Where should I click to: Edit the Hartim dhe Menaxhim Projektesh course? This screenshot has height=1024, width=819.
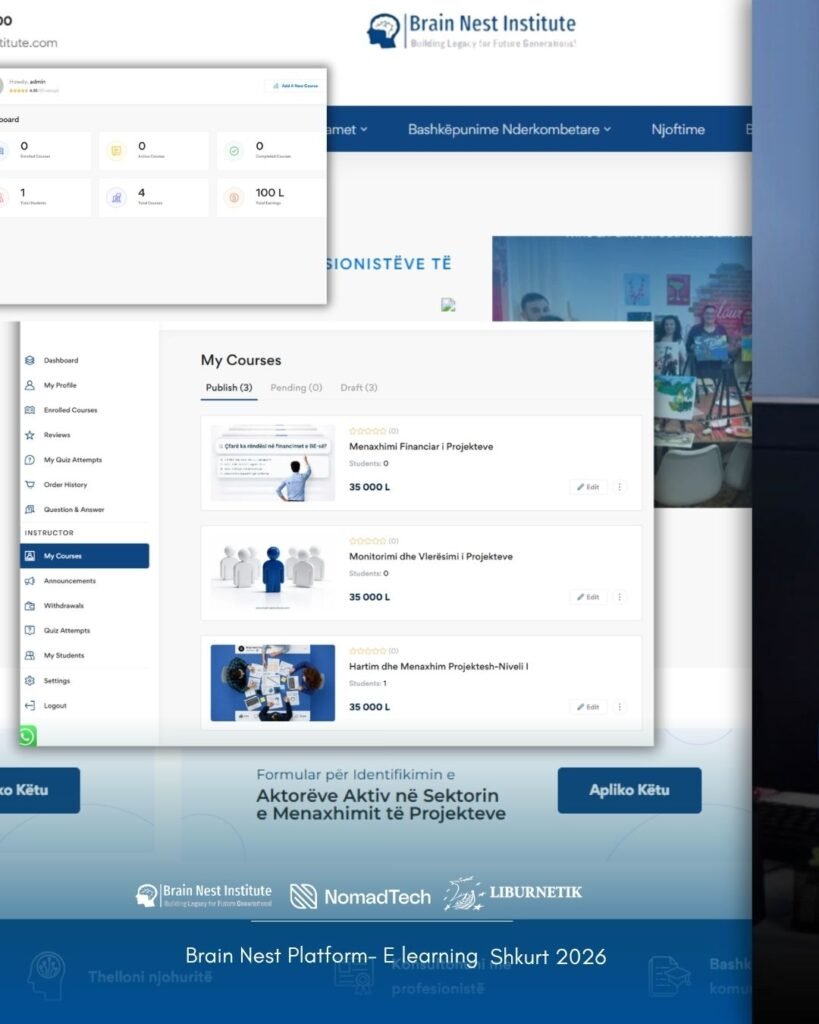point(588,707)
